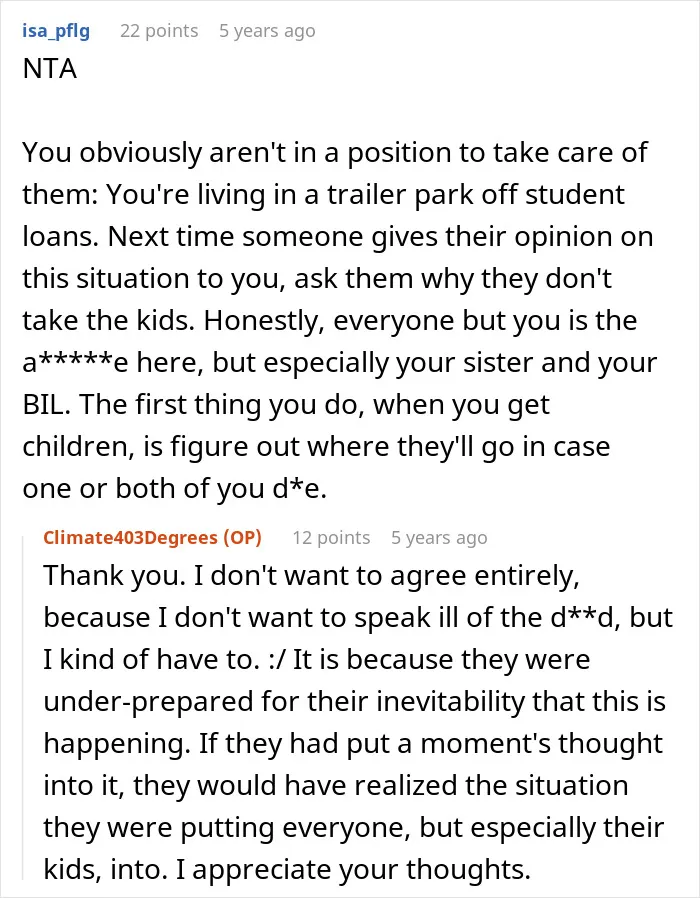Screen dimensions: 700x898
Task: Click the 22 points score
Action: [159, 31]
